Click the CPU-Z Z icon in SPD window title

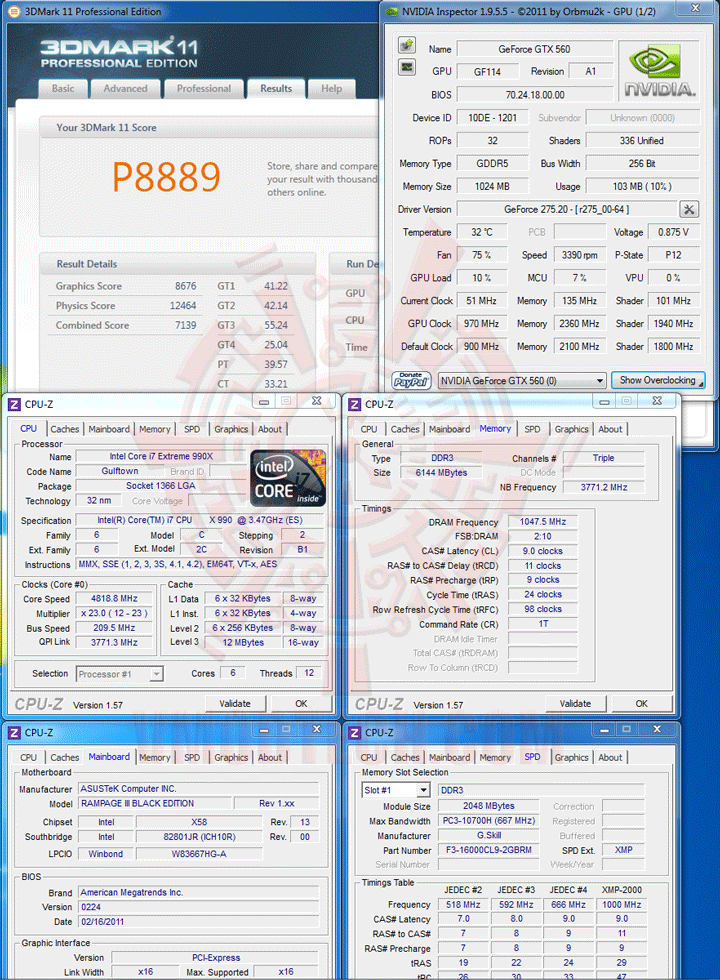click(354, 732)
